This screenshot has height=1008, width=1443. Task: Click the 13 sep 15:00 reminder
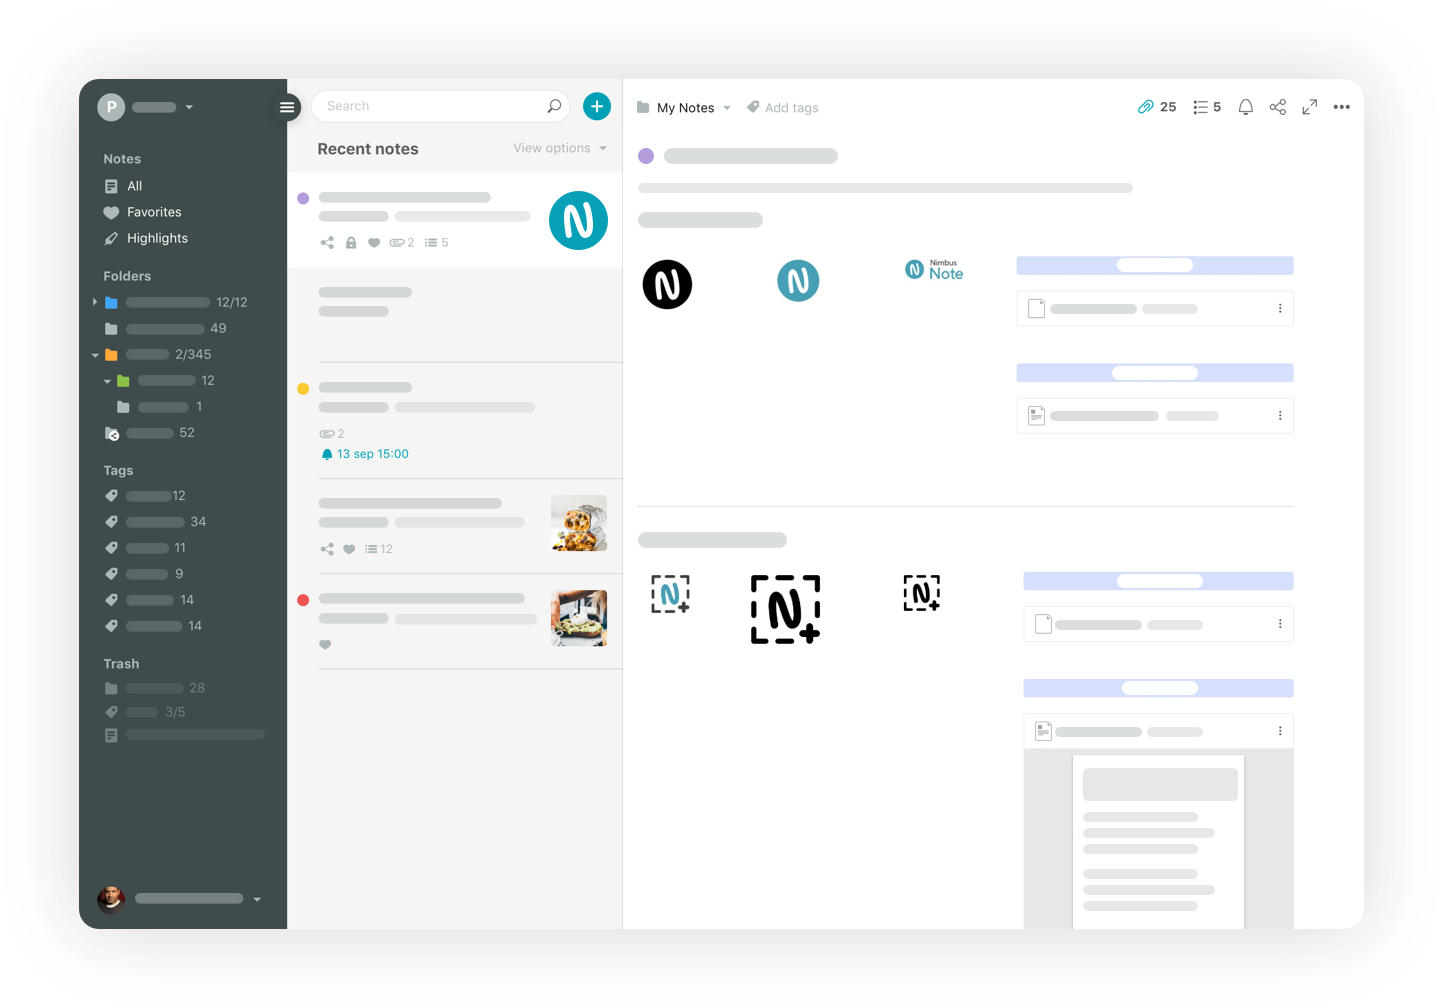365,454
